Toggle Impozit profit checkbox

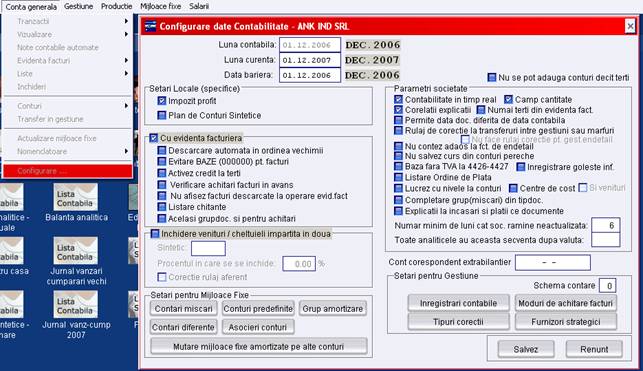tap(162, 101)
